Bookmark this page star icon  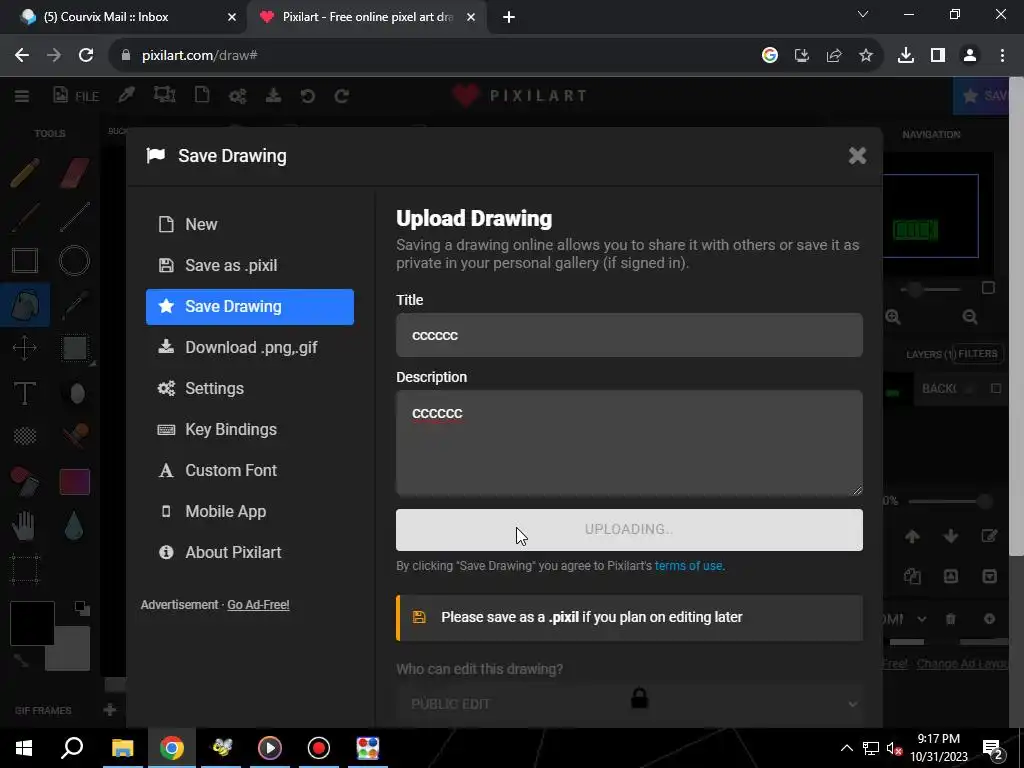[866, 56]
